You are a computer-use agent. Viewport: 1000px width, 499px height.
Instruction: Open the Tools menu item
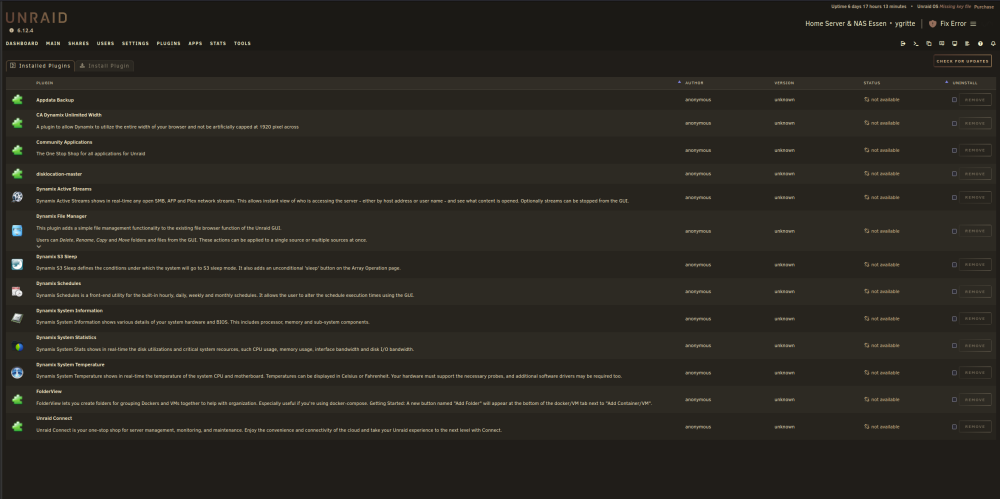point(242,43)
